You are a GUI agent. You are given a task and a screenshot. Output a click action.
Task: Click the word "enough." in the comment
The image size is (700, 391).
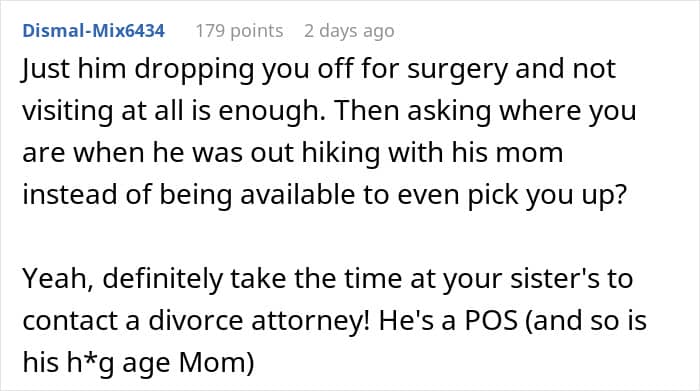pos(271,112)
